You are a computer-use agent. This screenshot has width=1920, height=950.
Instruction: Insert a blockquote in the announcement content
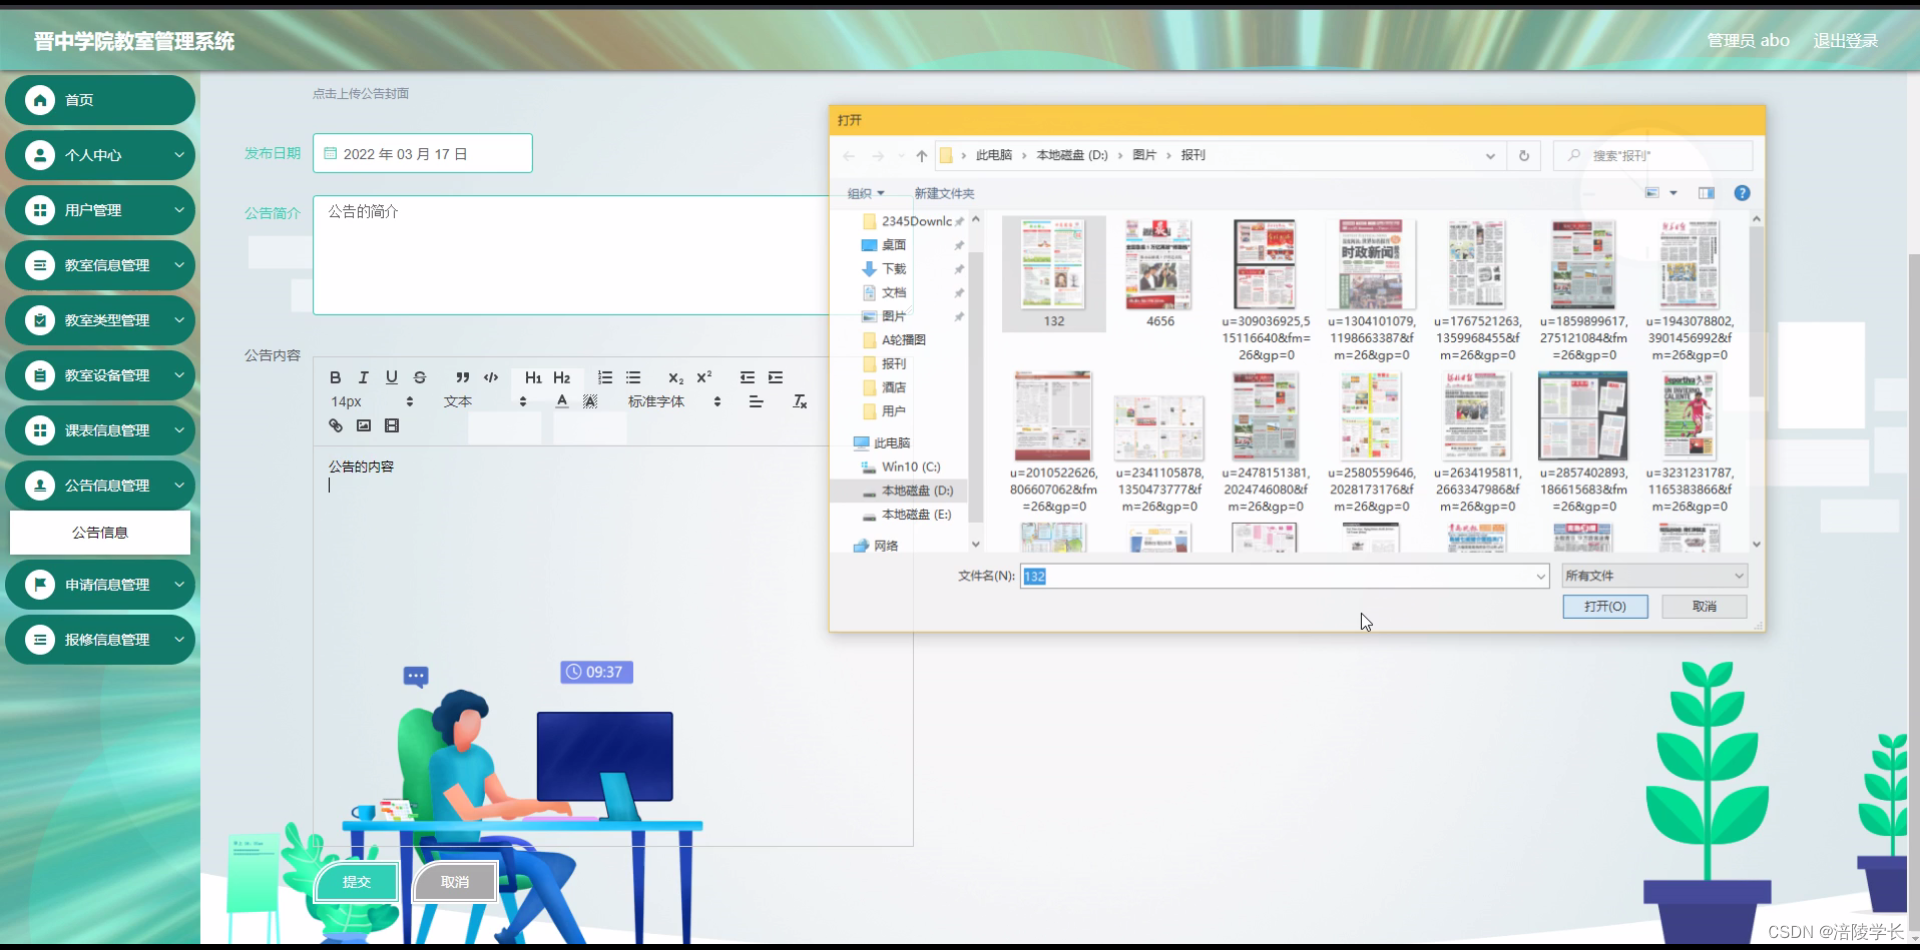pos(462,377)
